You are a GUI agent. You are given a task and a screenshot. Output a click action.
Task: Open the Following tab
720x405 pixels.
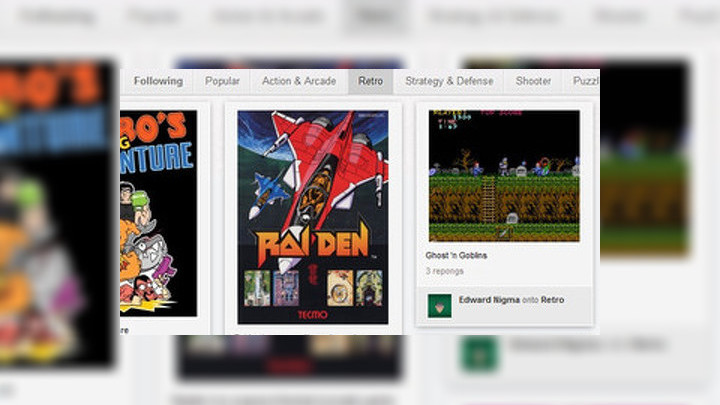point(158,81)
